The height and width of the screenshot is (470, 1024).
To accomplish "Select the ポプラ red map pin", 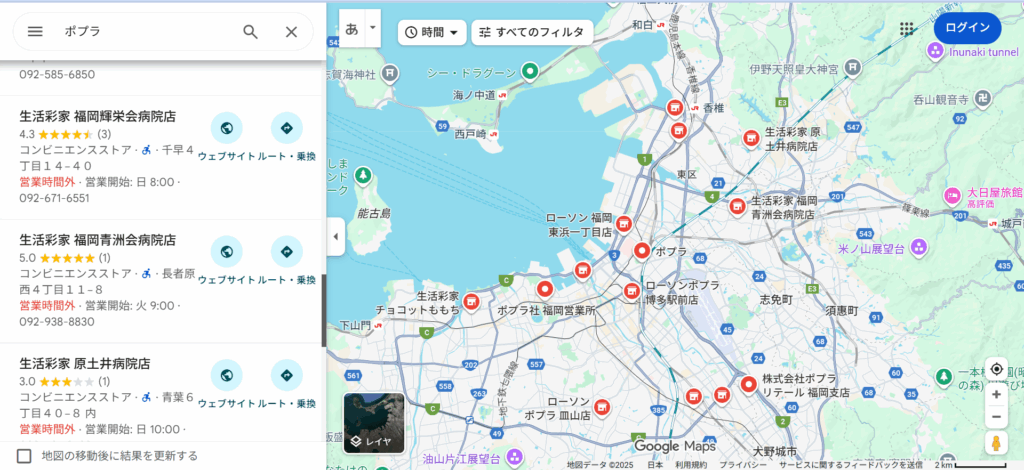I will [642, 251].
